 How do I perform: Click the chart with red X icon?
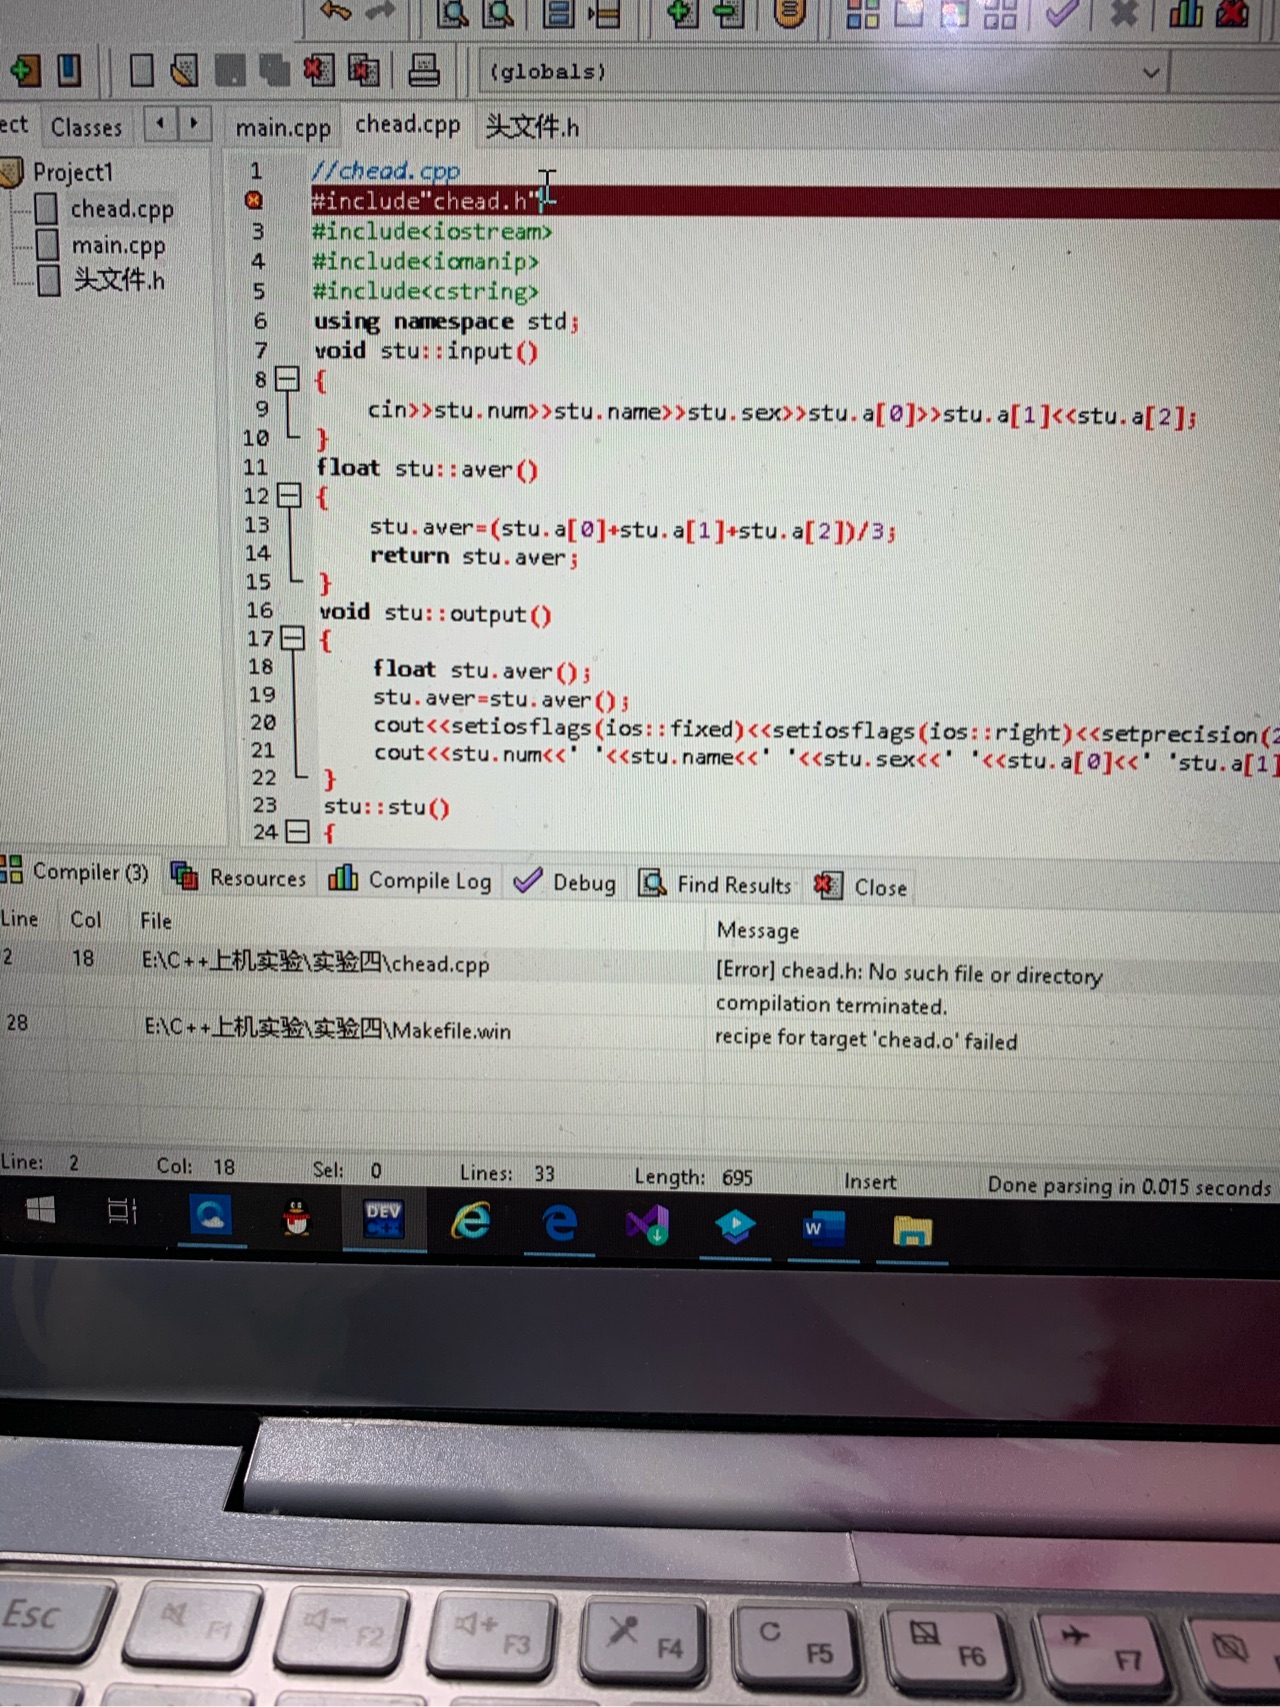pyautogui.click(x=1232, y=13)
